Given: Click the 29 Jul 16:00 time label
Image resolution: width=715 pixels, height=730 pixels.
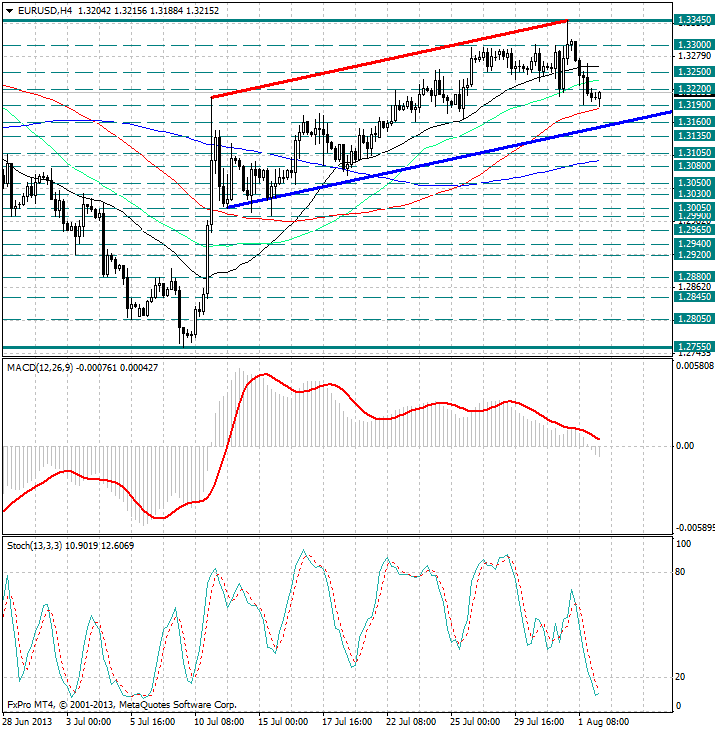Looking at the screenshot, I should [539, 722].
